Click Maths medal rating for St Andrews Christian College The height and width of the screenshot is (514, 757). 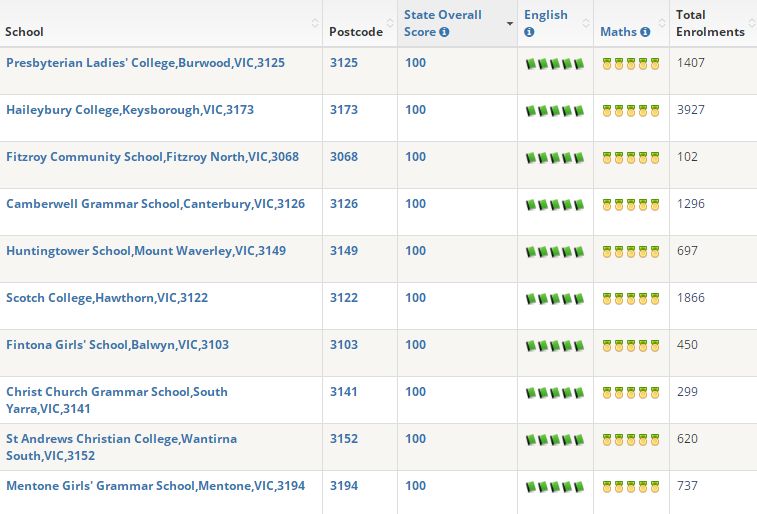[631, 440]
